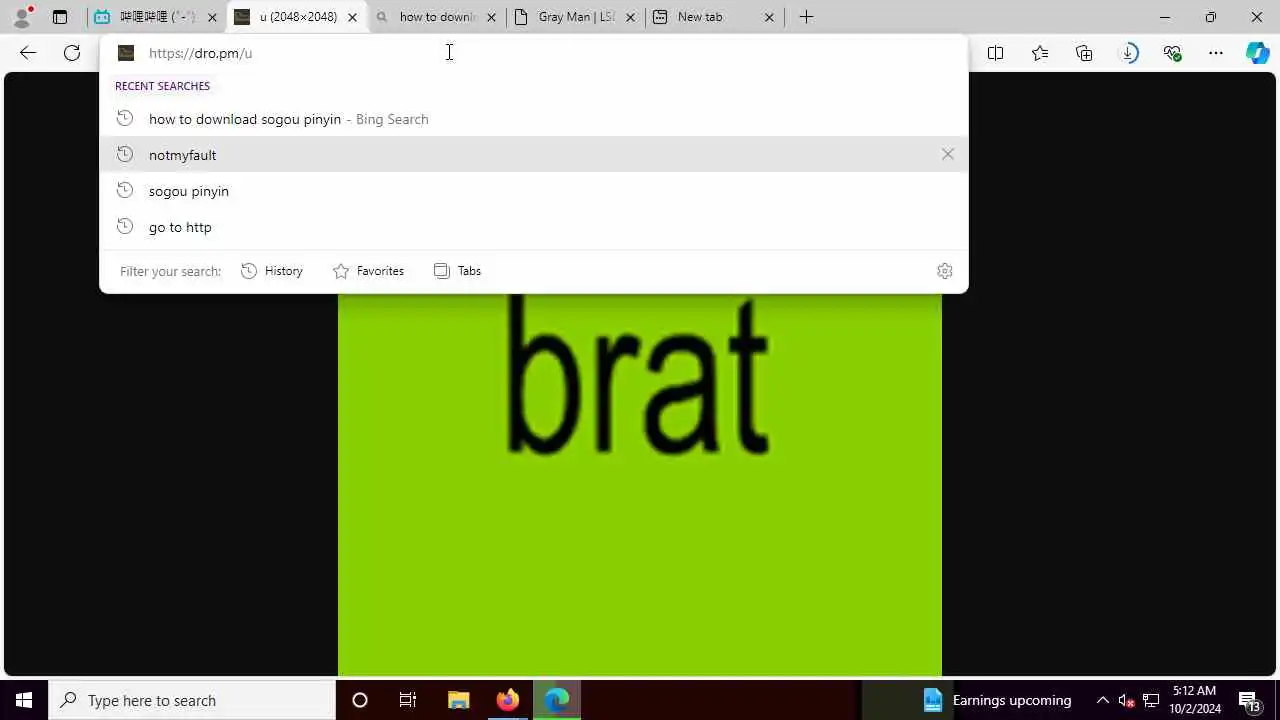Select the 'sogou pinyin' recent search
Viewport: 1280px width, 720px height.
coord(534,191)
